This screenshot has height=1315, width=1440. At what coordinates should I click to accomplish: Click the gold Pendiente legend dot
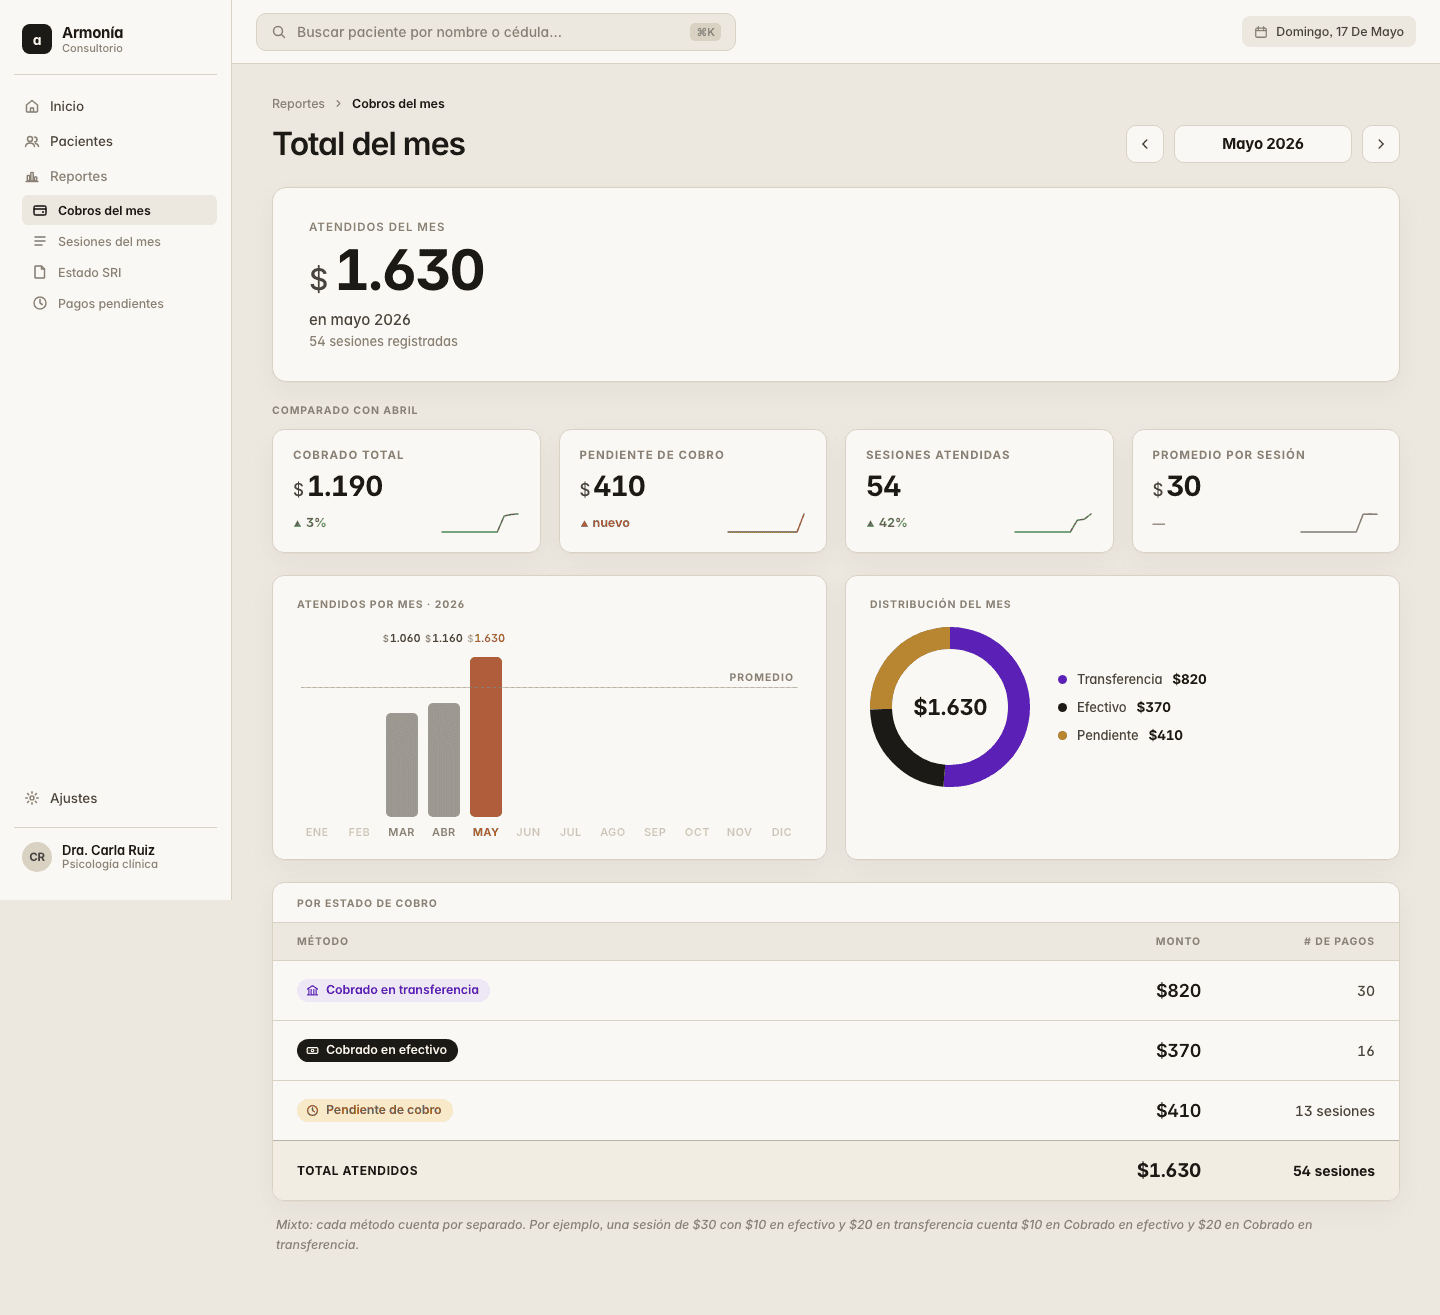tap(1062, 735)
